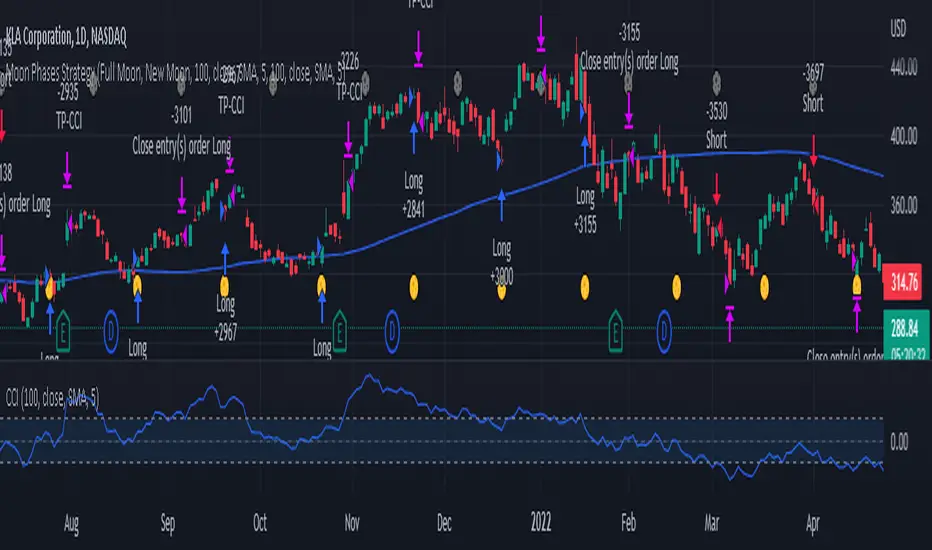Open the Moon Phases Strategy legend label
This screenshot has width=932, height=550.
(176, 73)
